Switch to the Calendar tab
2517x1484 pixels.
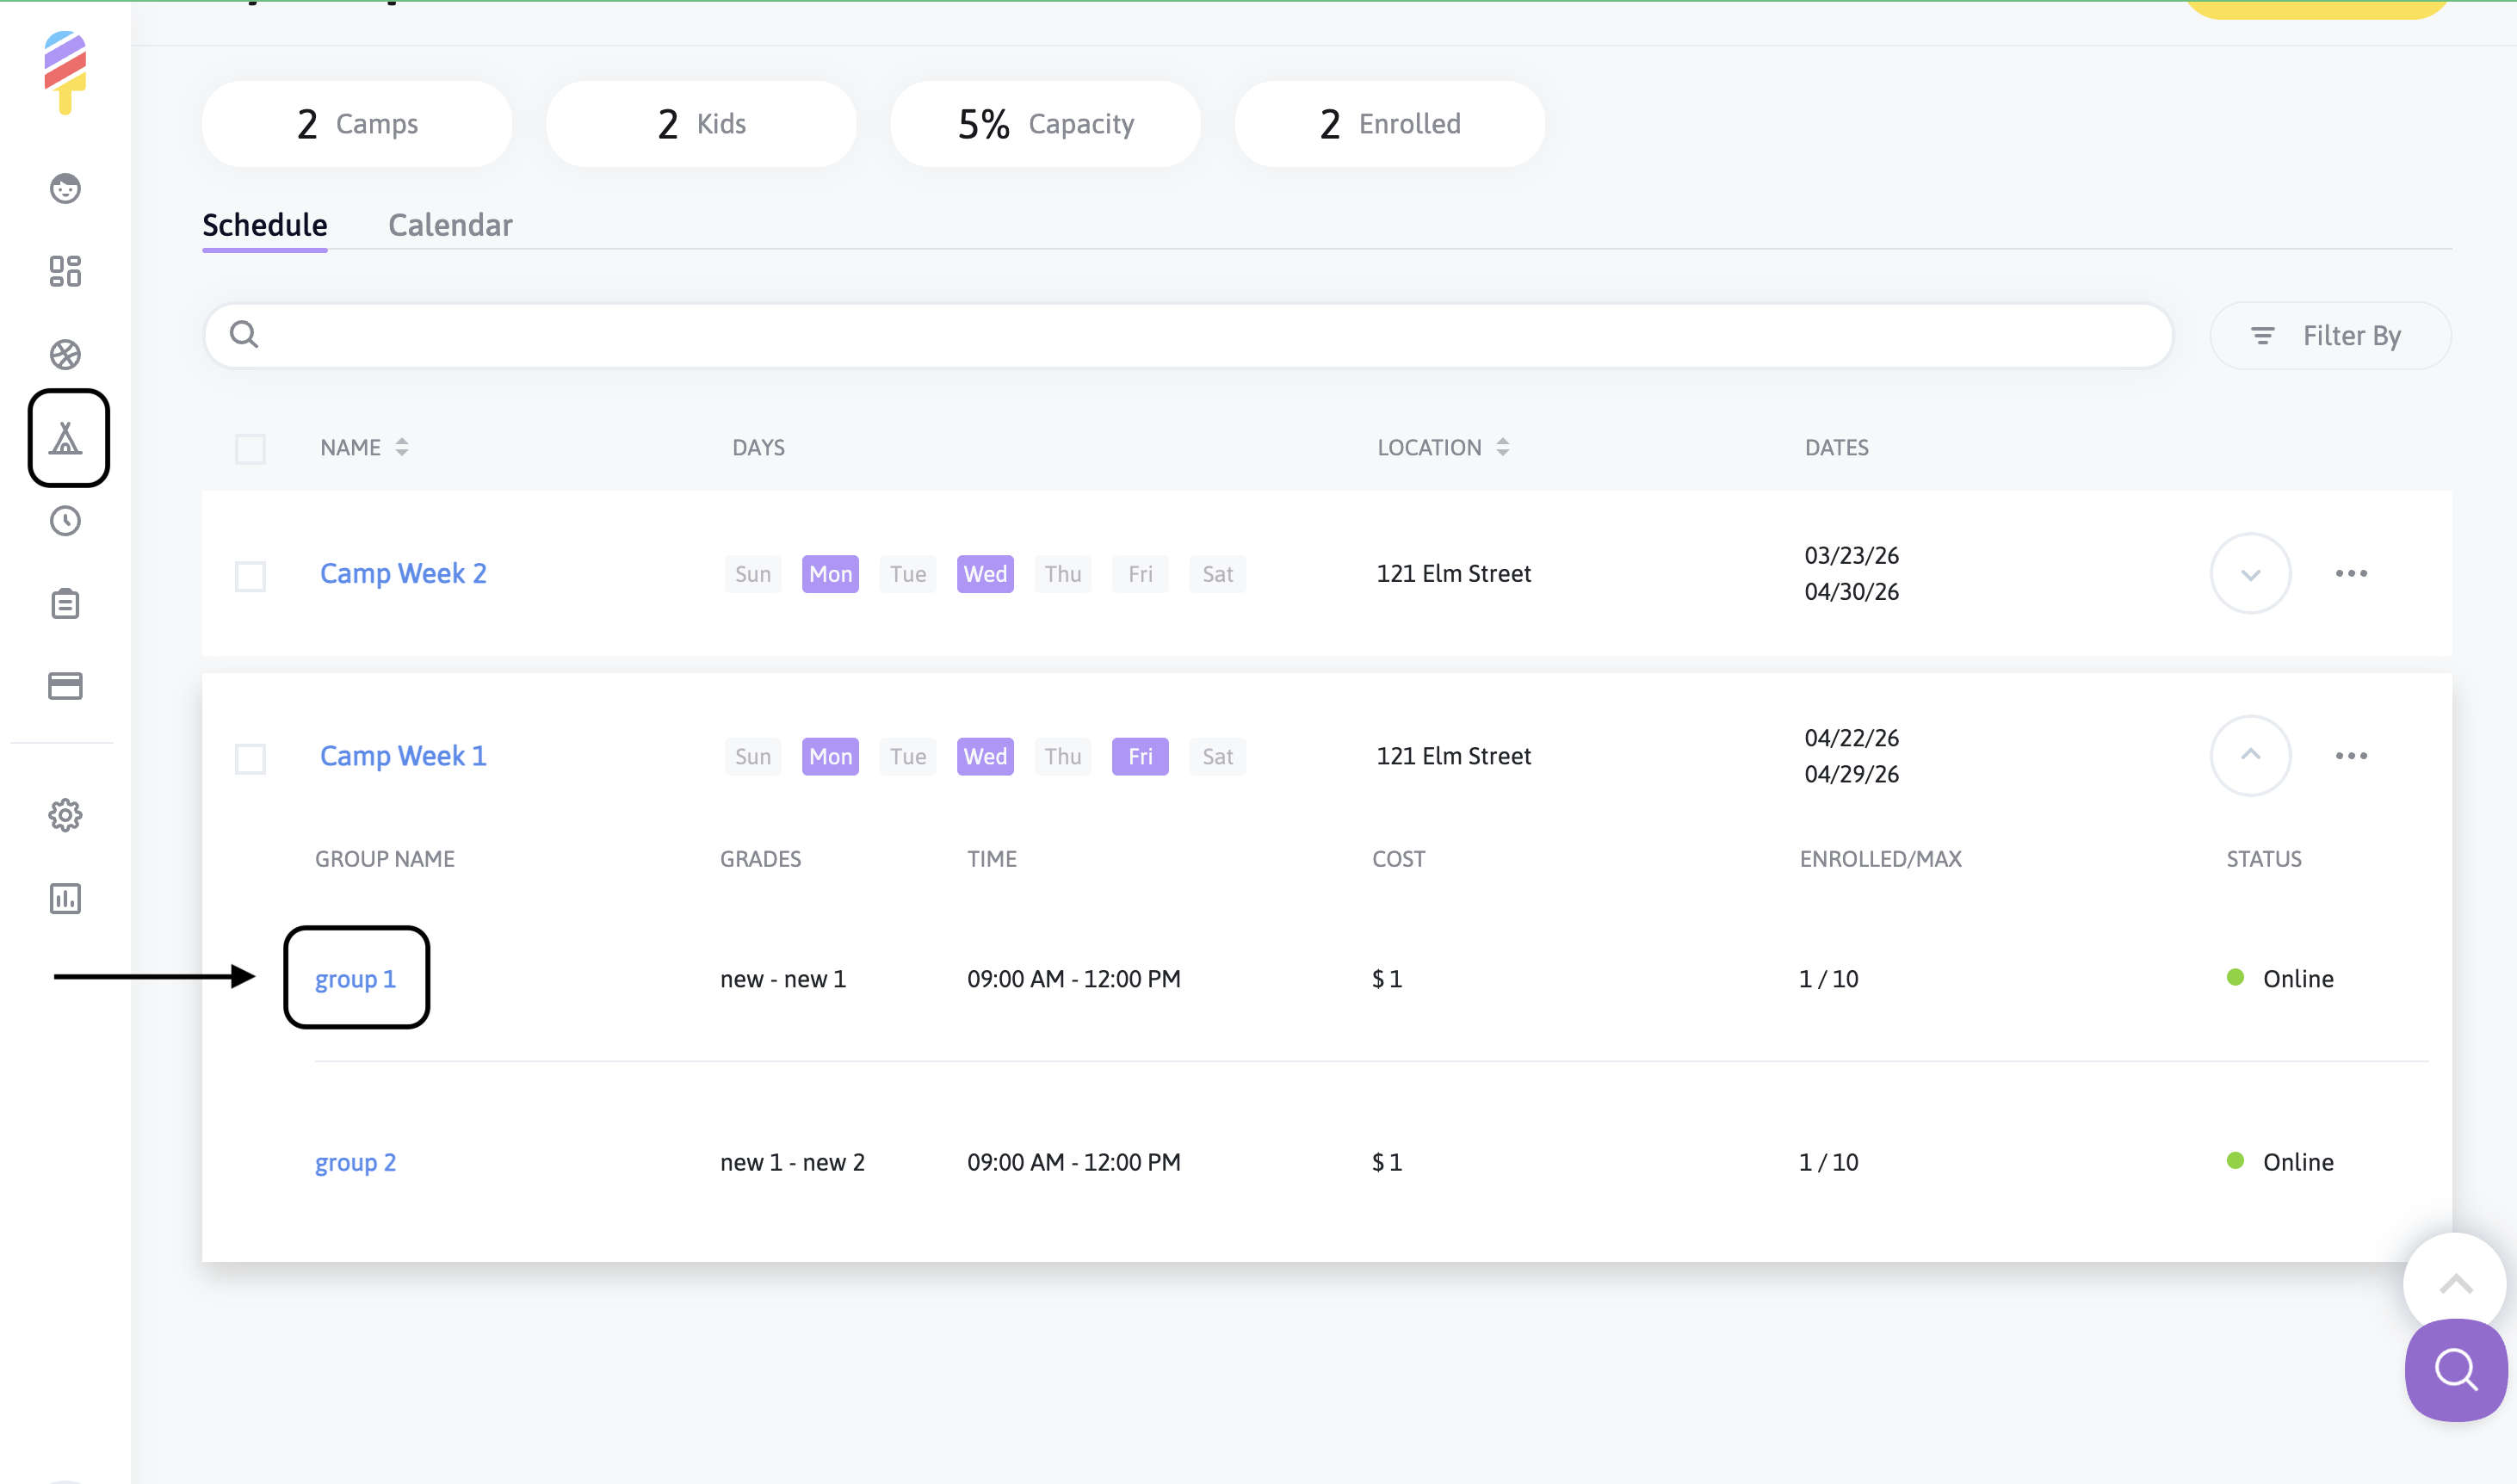[x=450, y=225]
